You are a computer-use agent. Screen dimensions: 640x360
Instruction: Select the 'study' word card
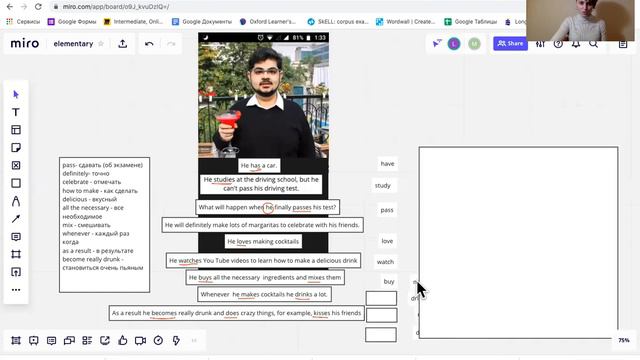point(383,186)
